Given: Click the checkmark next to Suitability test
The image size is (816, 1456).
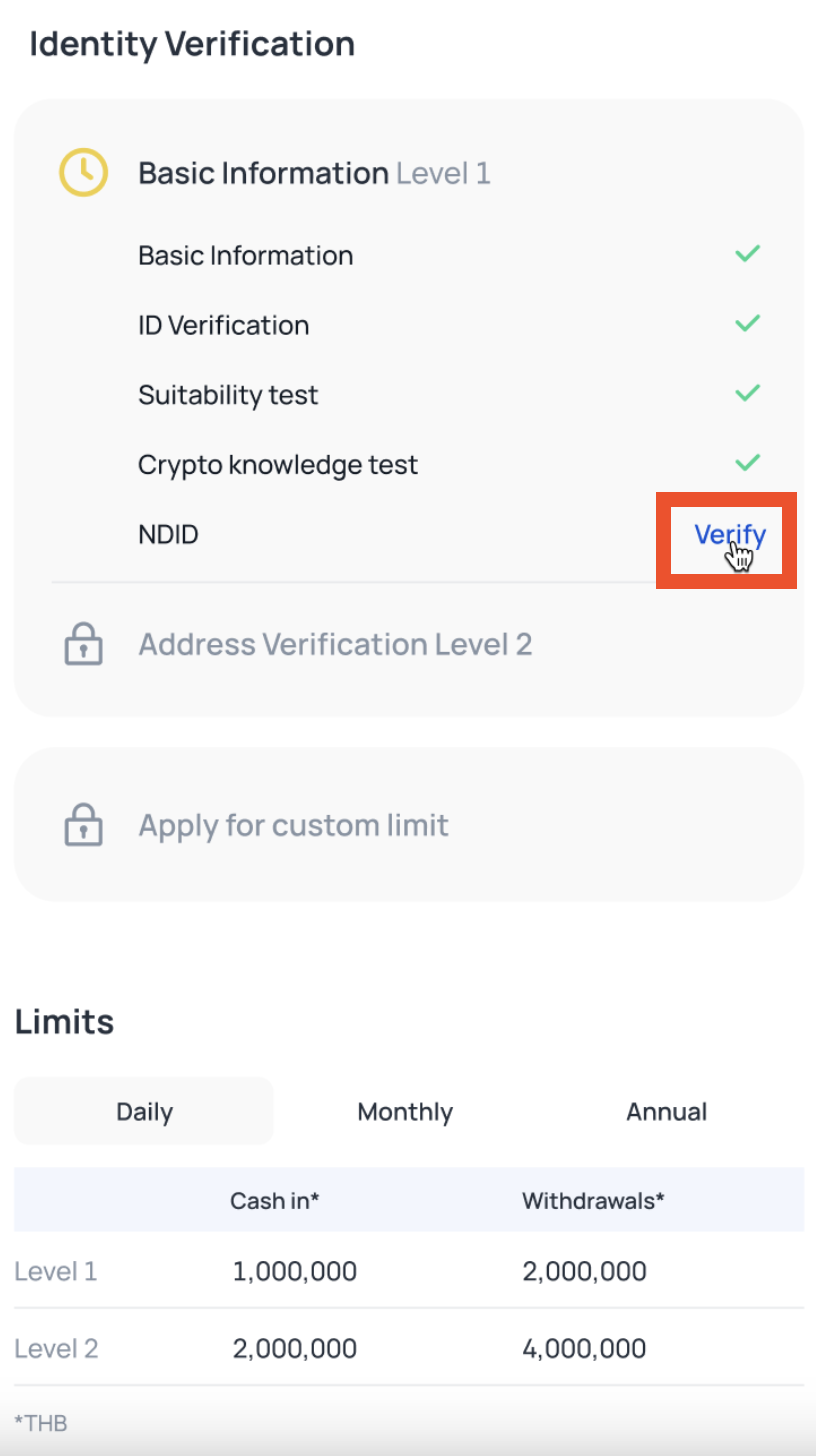Looking at the screenshot, I should (747, 393).
